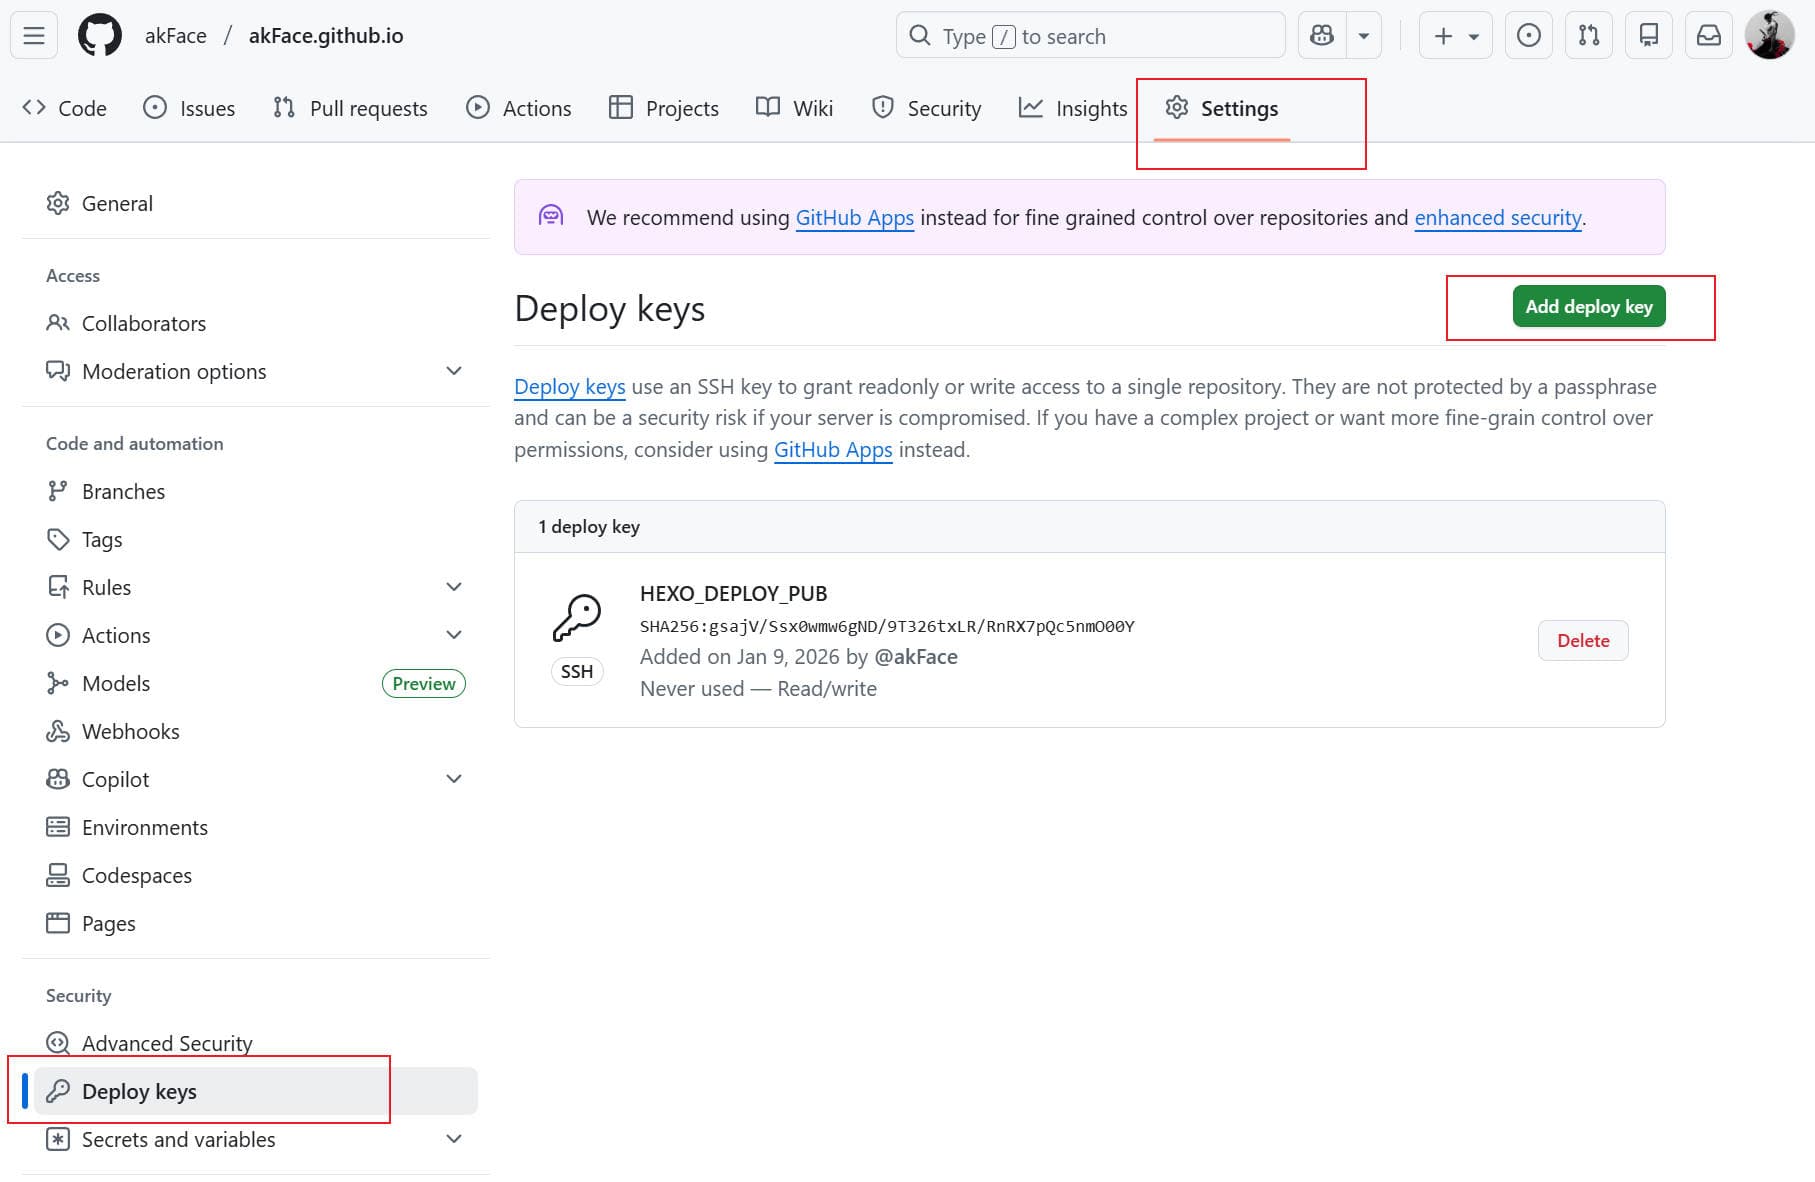Switch to the Code tab
1815x1182 pixels.
tap(65, 108)
